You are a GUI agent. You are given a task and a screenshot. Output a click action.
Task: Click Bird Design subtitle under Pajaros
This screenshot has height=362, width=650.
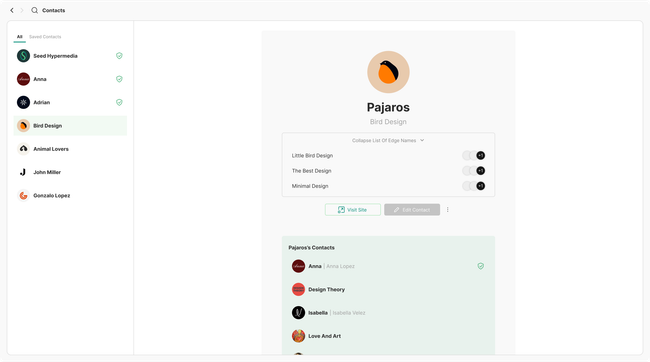tap(388, 121)
